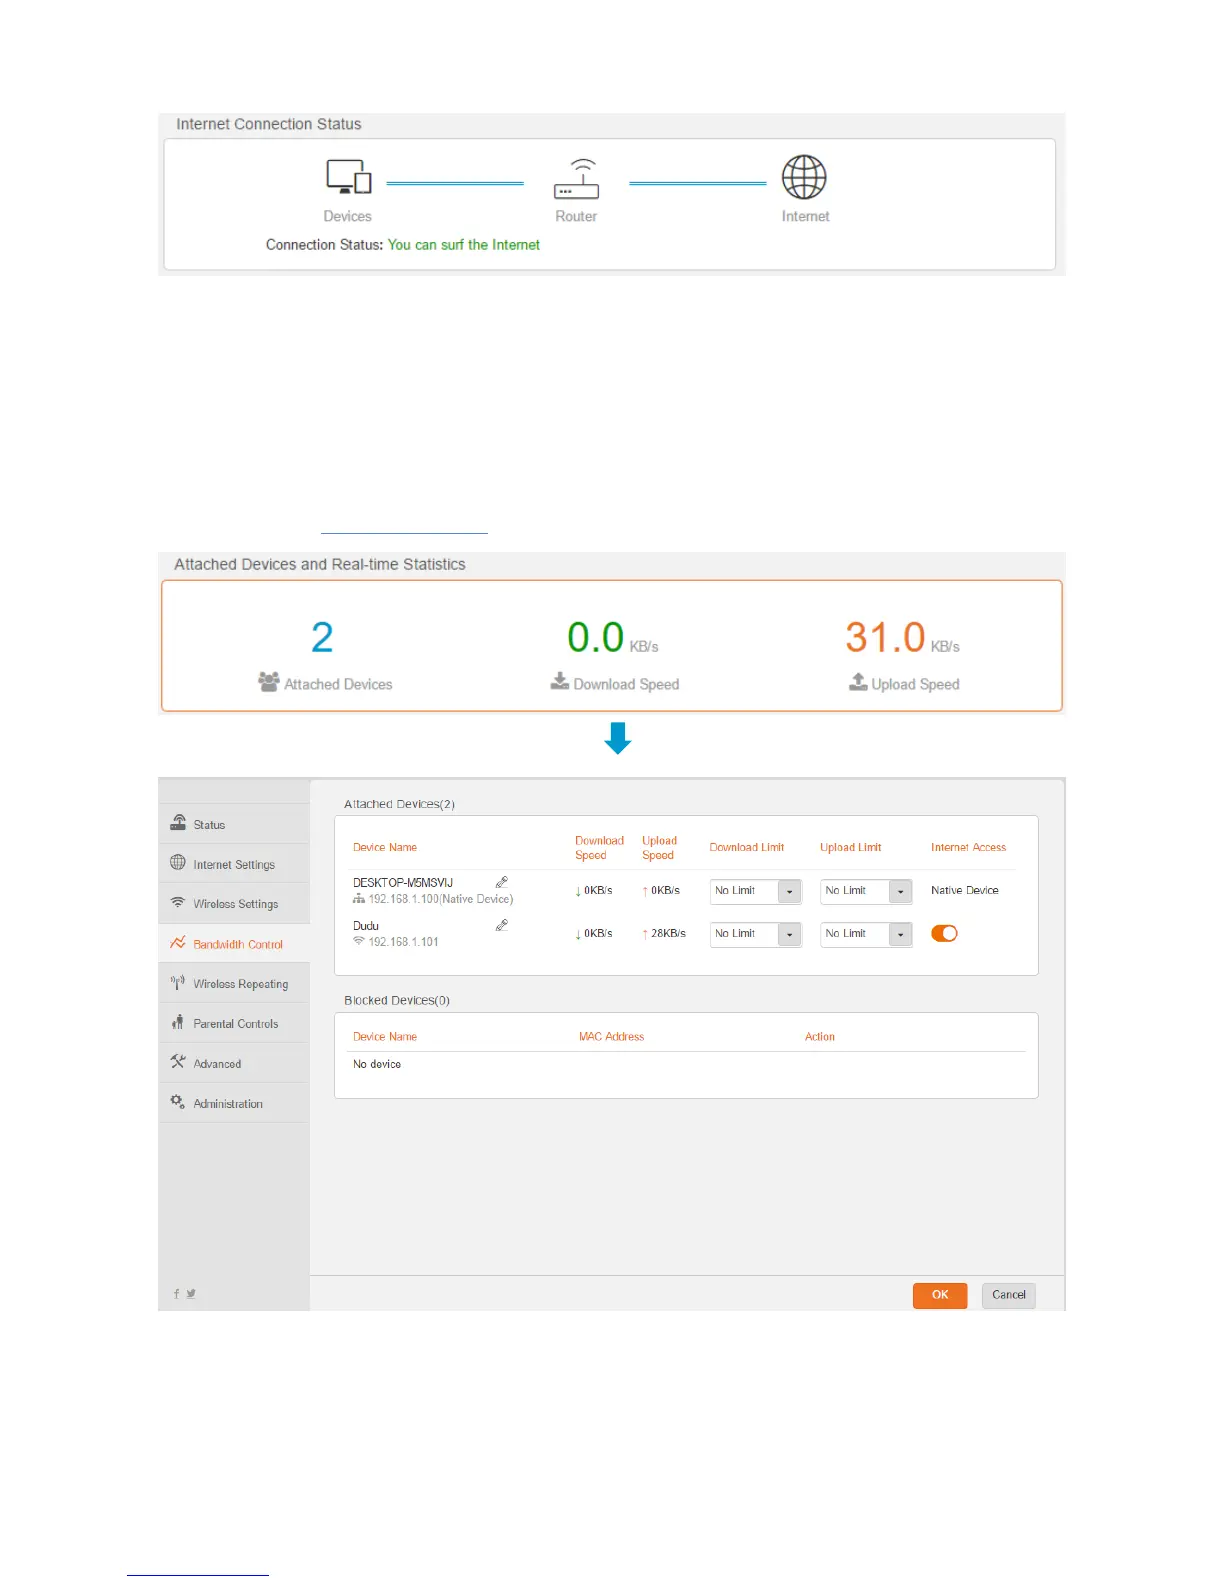The width and height of the screenshot is (1224, 1584).
Task: Click the Action column header
Action: [820, 1037]
